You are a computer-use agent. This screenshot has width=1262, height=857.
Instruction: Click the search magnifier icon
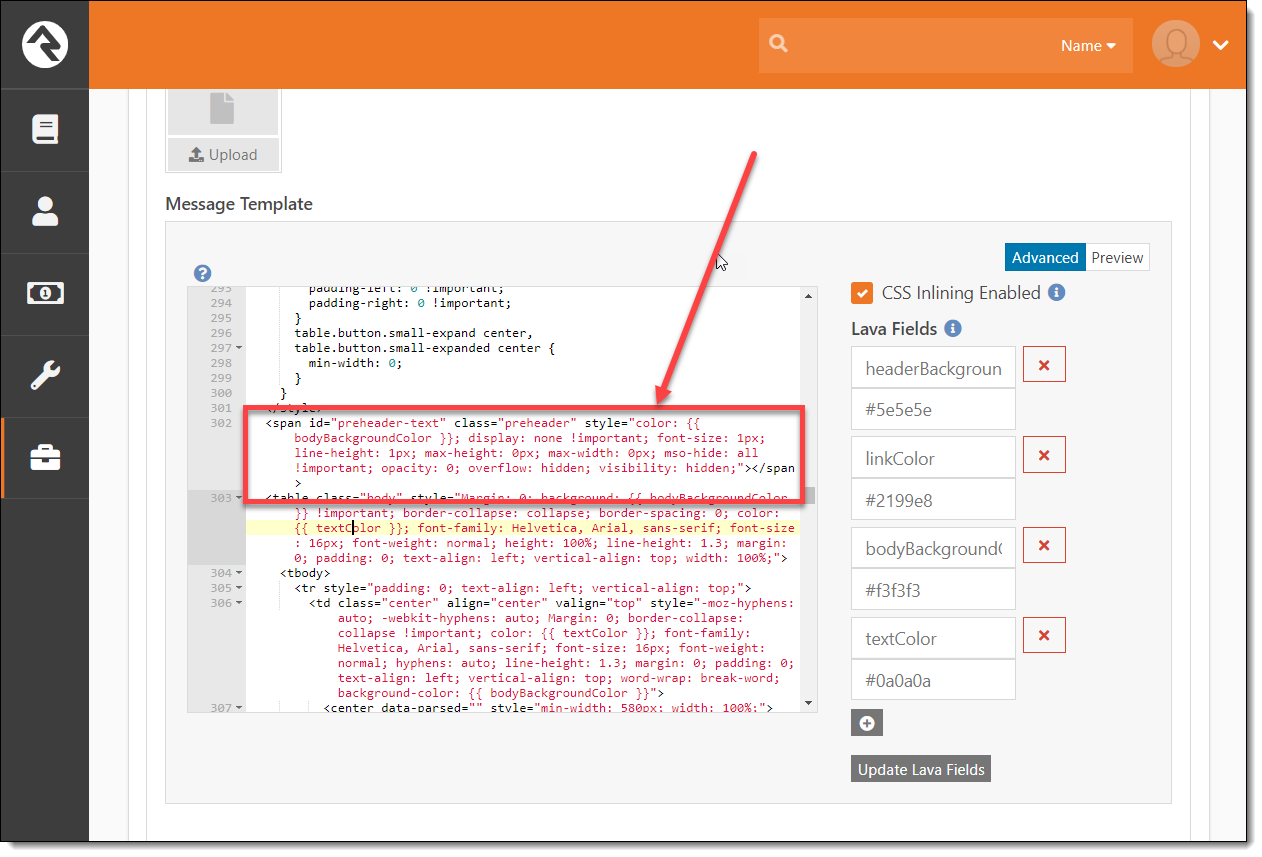tap(779, 44)
